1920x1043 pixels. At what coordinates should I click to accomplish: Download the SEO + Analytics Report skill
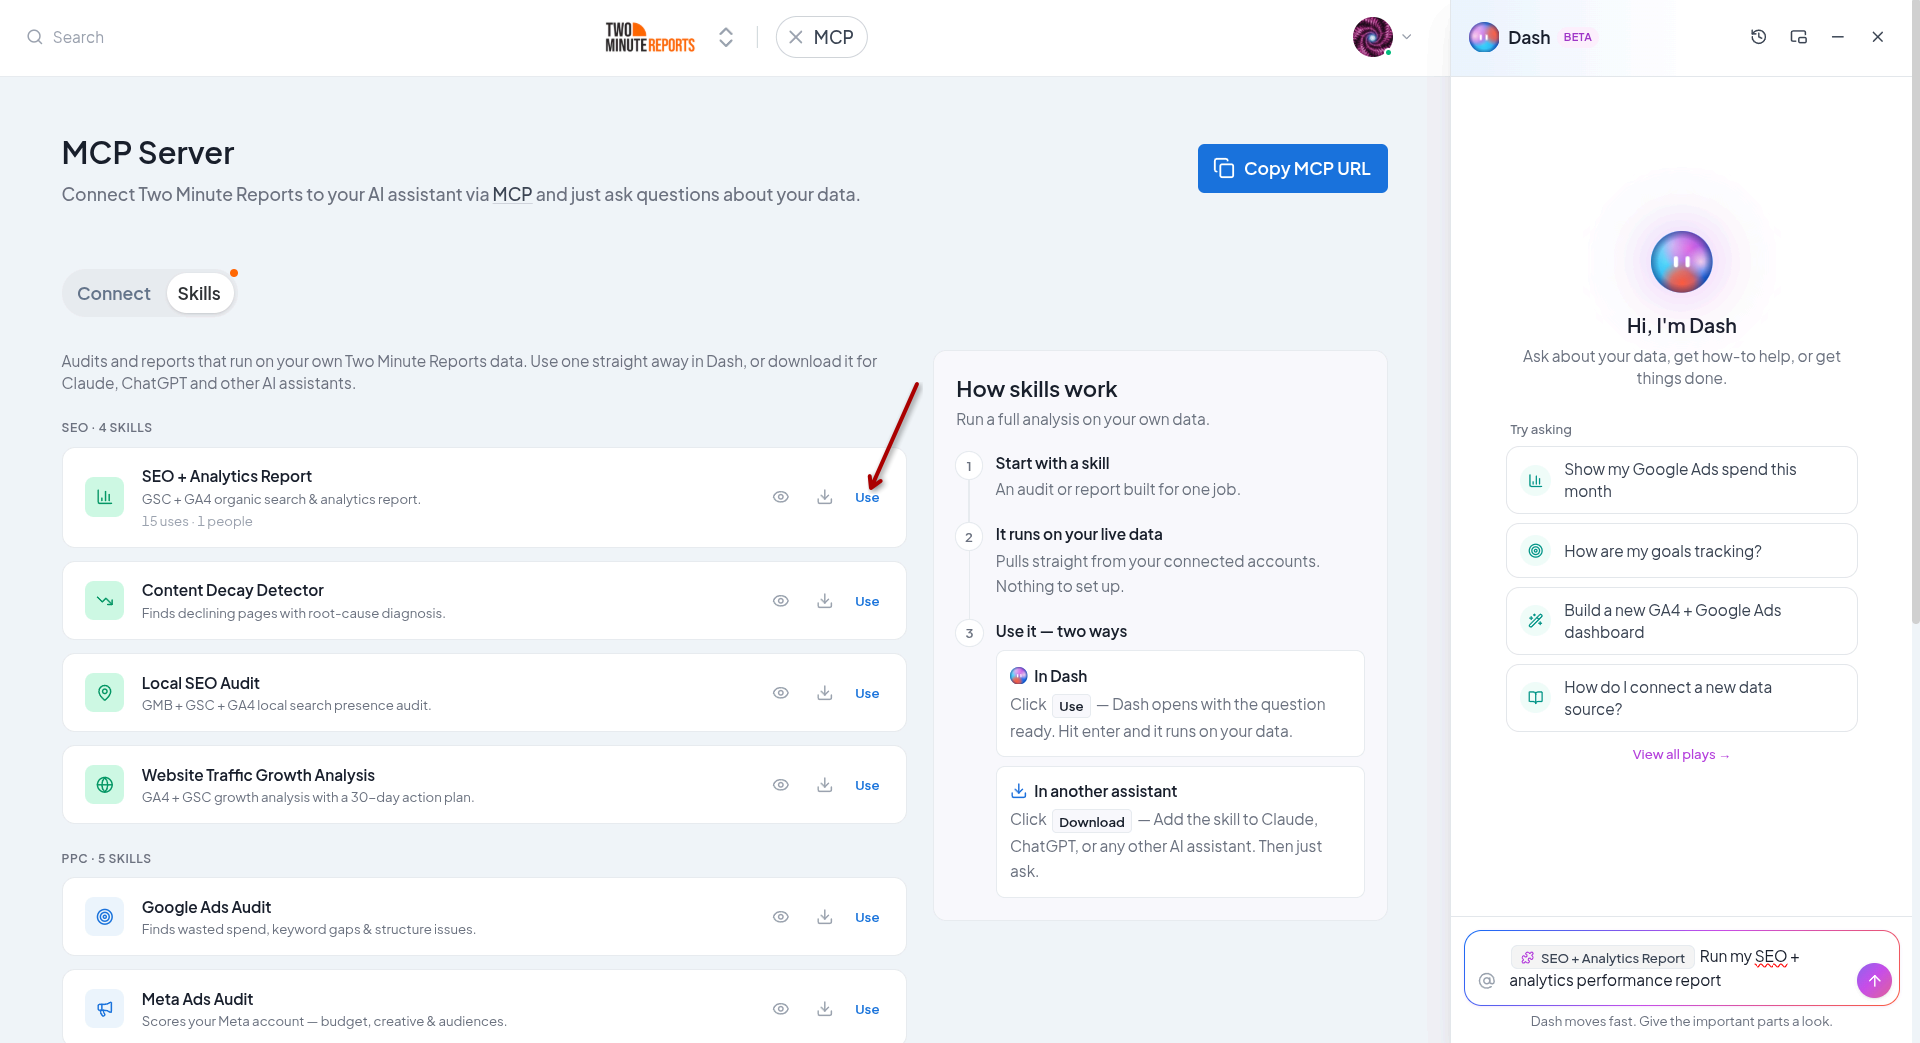[825, 497]
